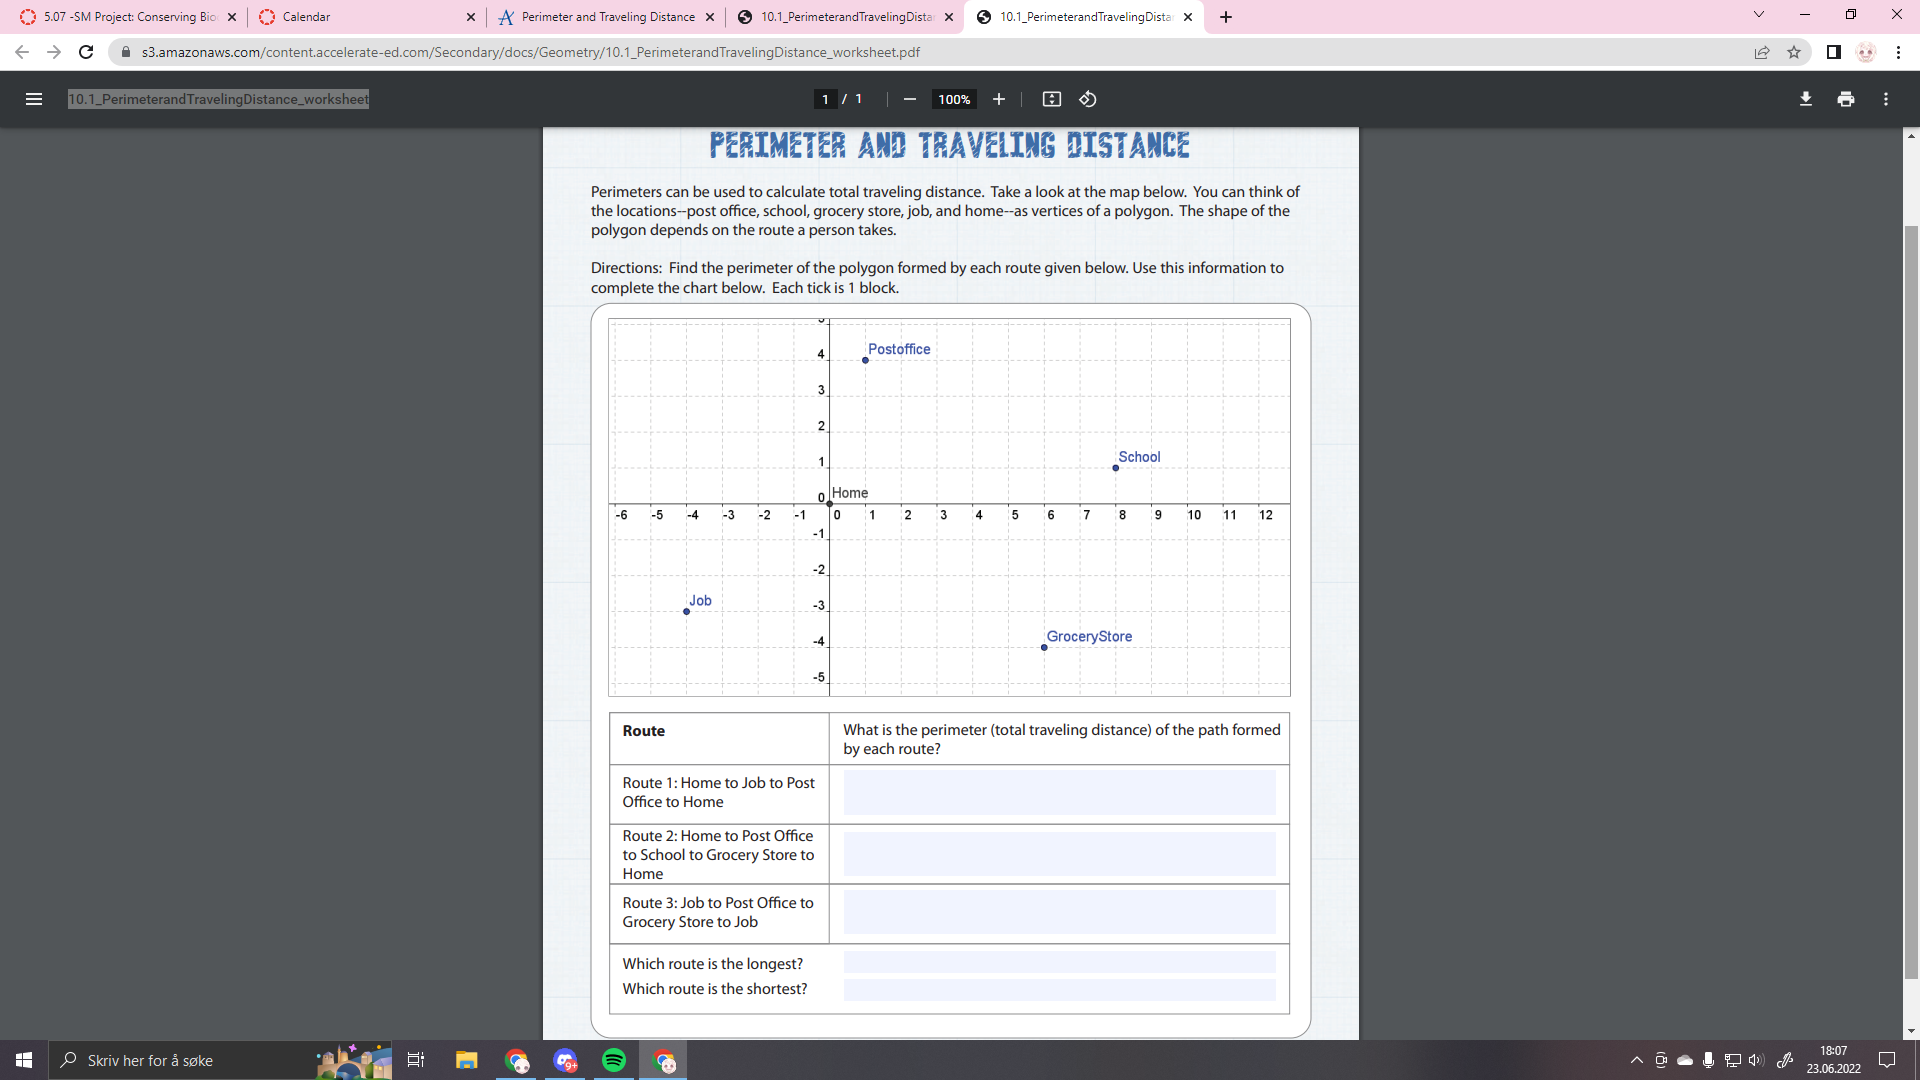Click the page number field

(x=824, y=99)
